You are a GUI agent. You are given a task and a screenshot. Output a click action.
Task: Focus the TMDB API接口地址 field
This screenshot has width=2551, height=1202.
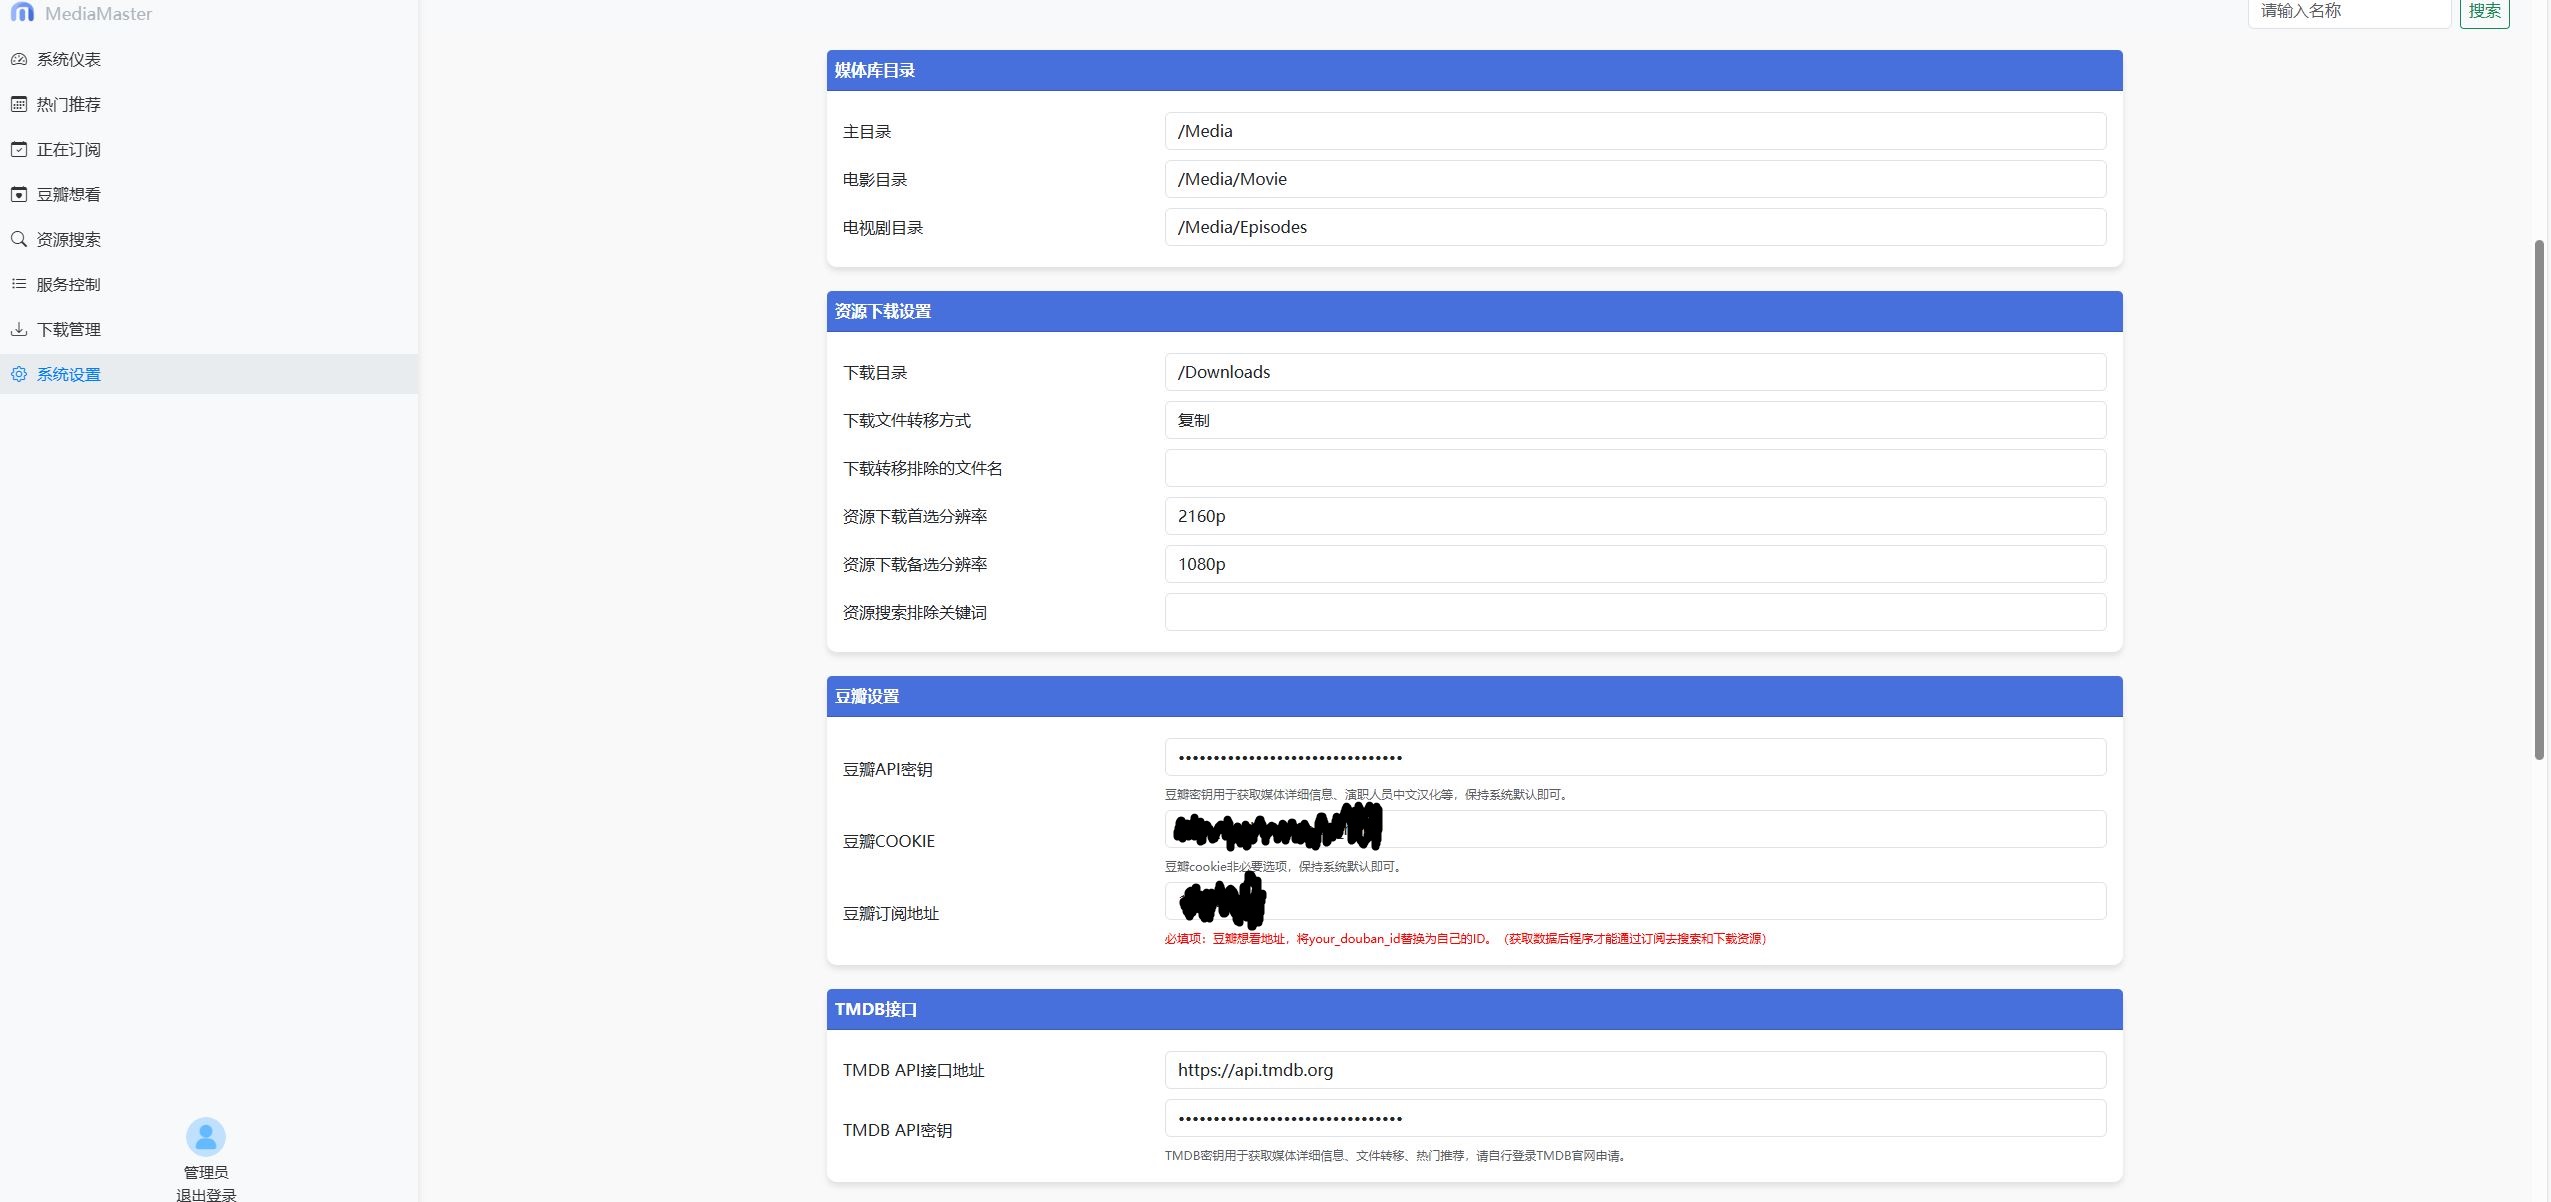pos(1634,1070)
